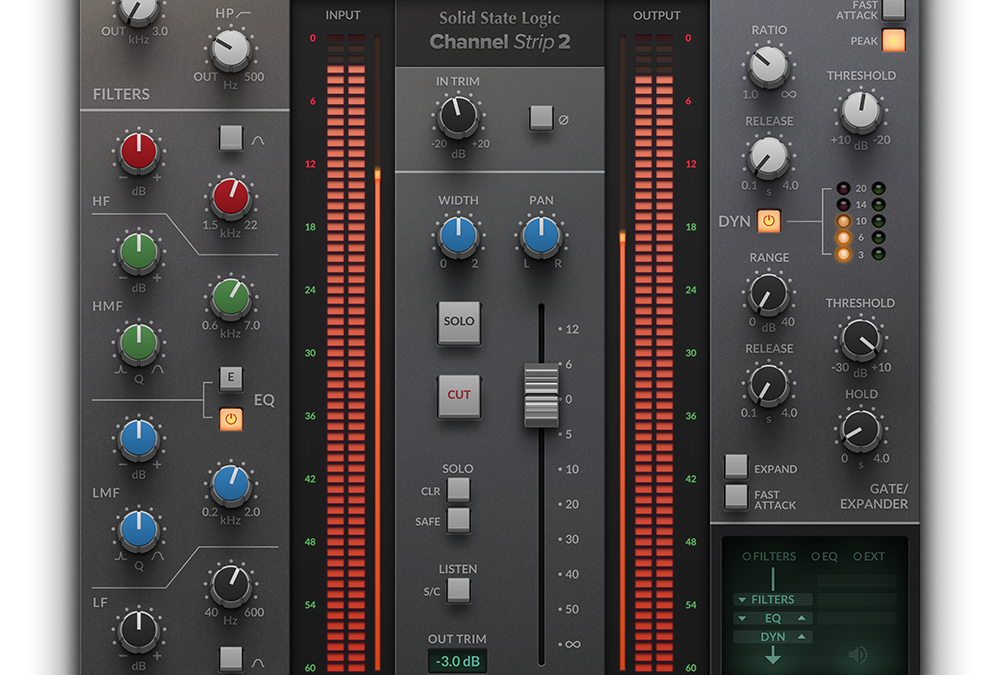Enable the LF bell shape button

click(231, 658)
